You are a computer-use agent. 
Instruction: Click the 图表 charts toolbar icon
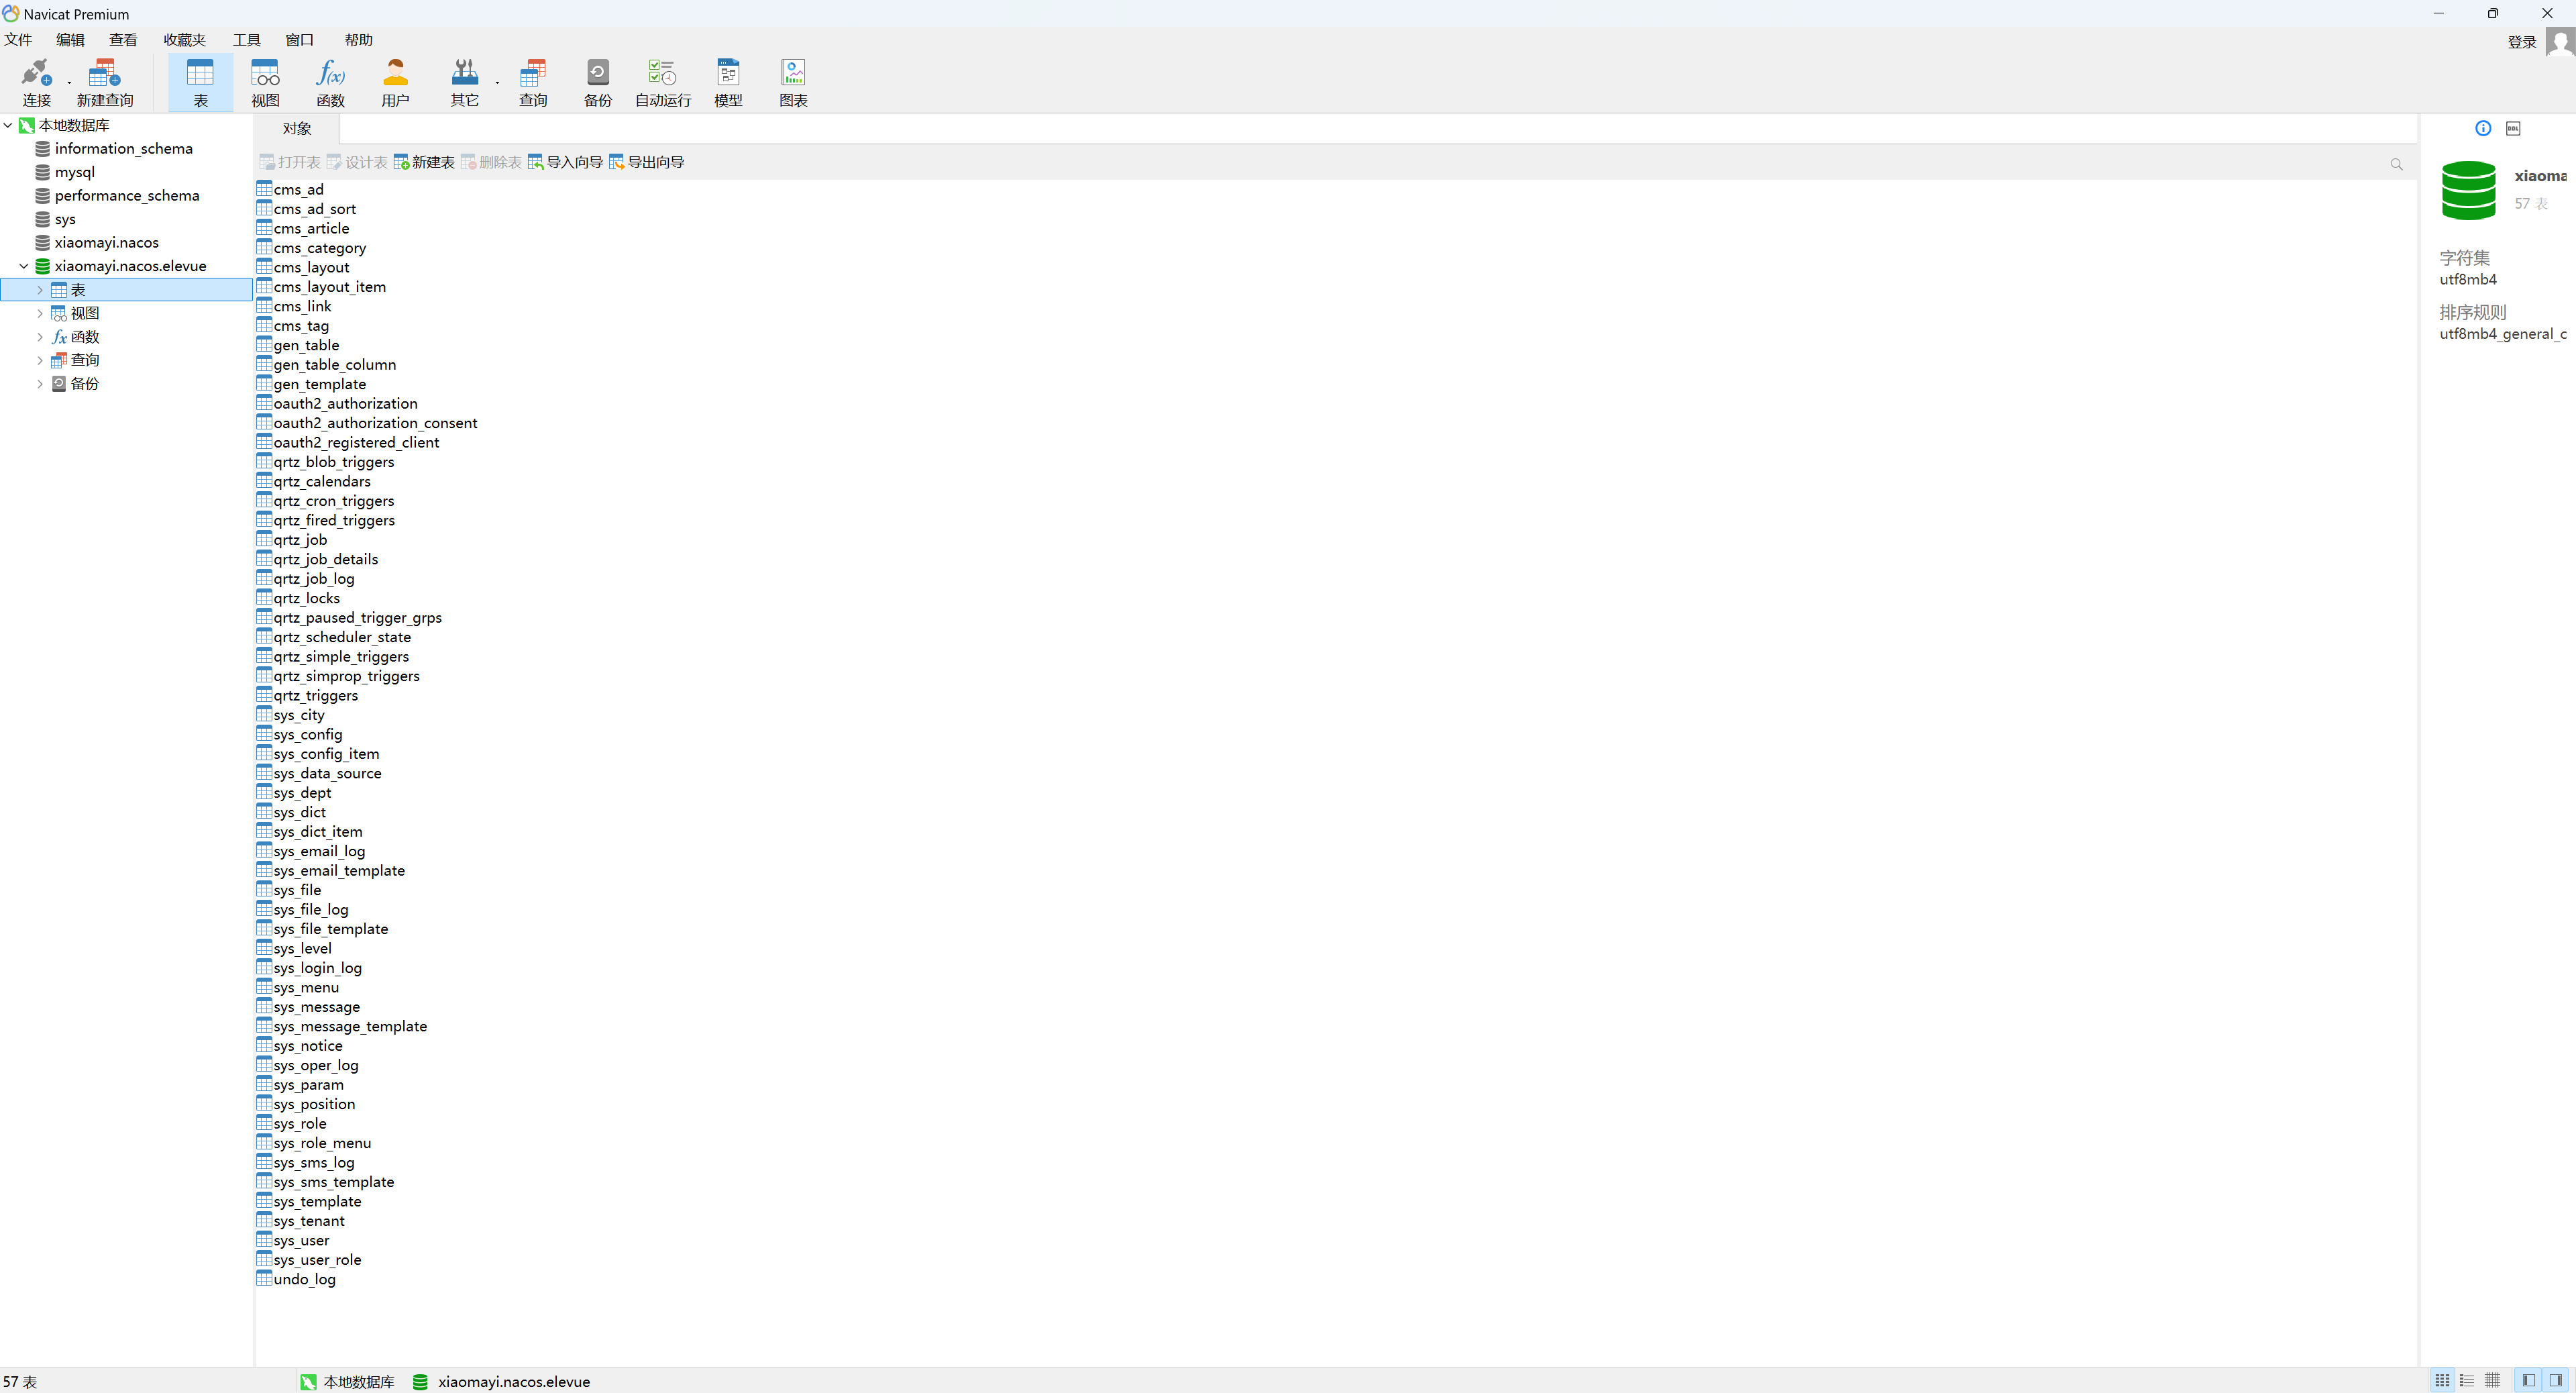tap(793, 83)
